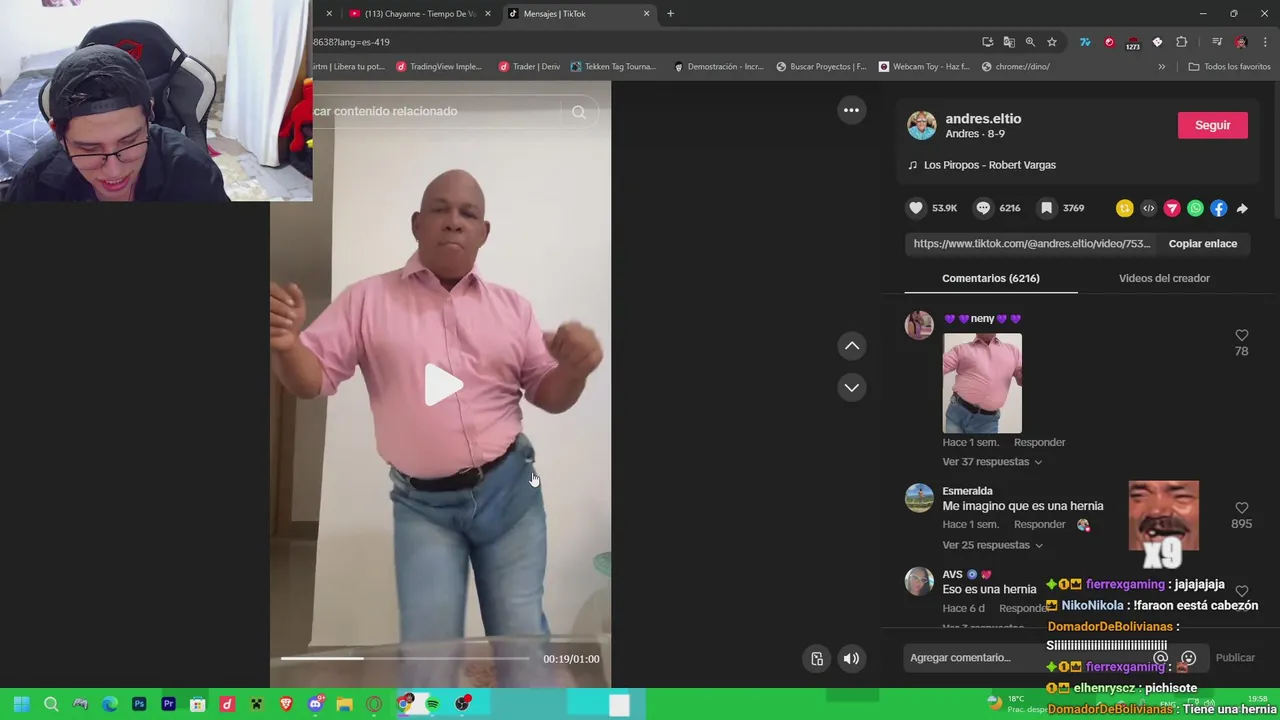Like the video with the heart icon

(x=916, y=208)
